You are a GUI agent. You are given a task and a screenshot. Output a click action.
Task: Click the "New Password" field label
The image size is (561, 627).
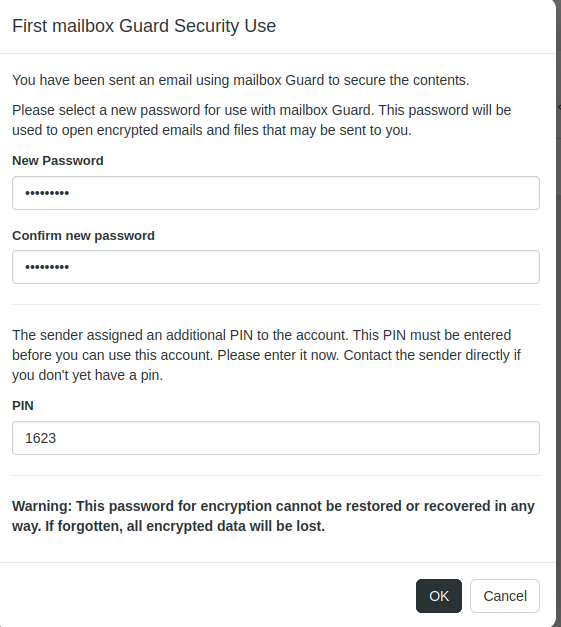click(58, 161)
